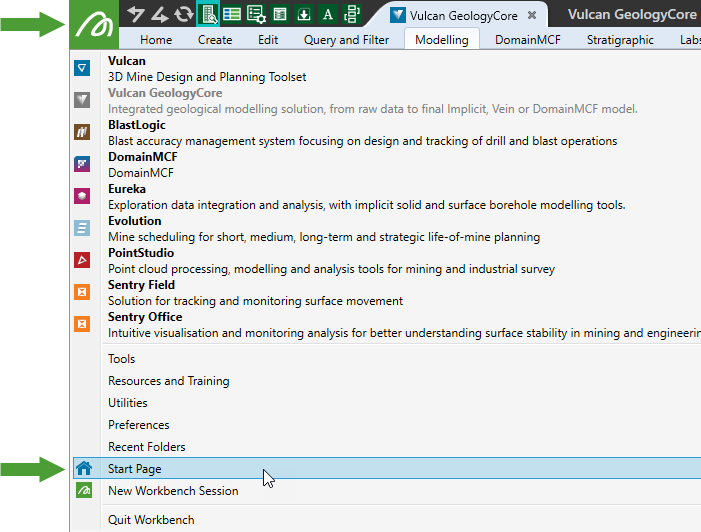Open the DomainMCF ribbon tab
The width and height of the screenshot is (701, 532).
pyautogui.click(x=528, y=40)
